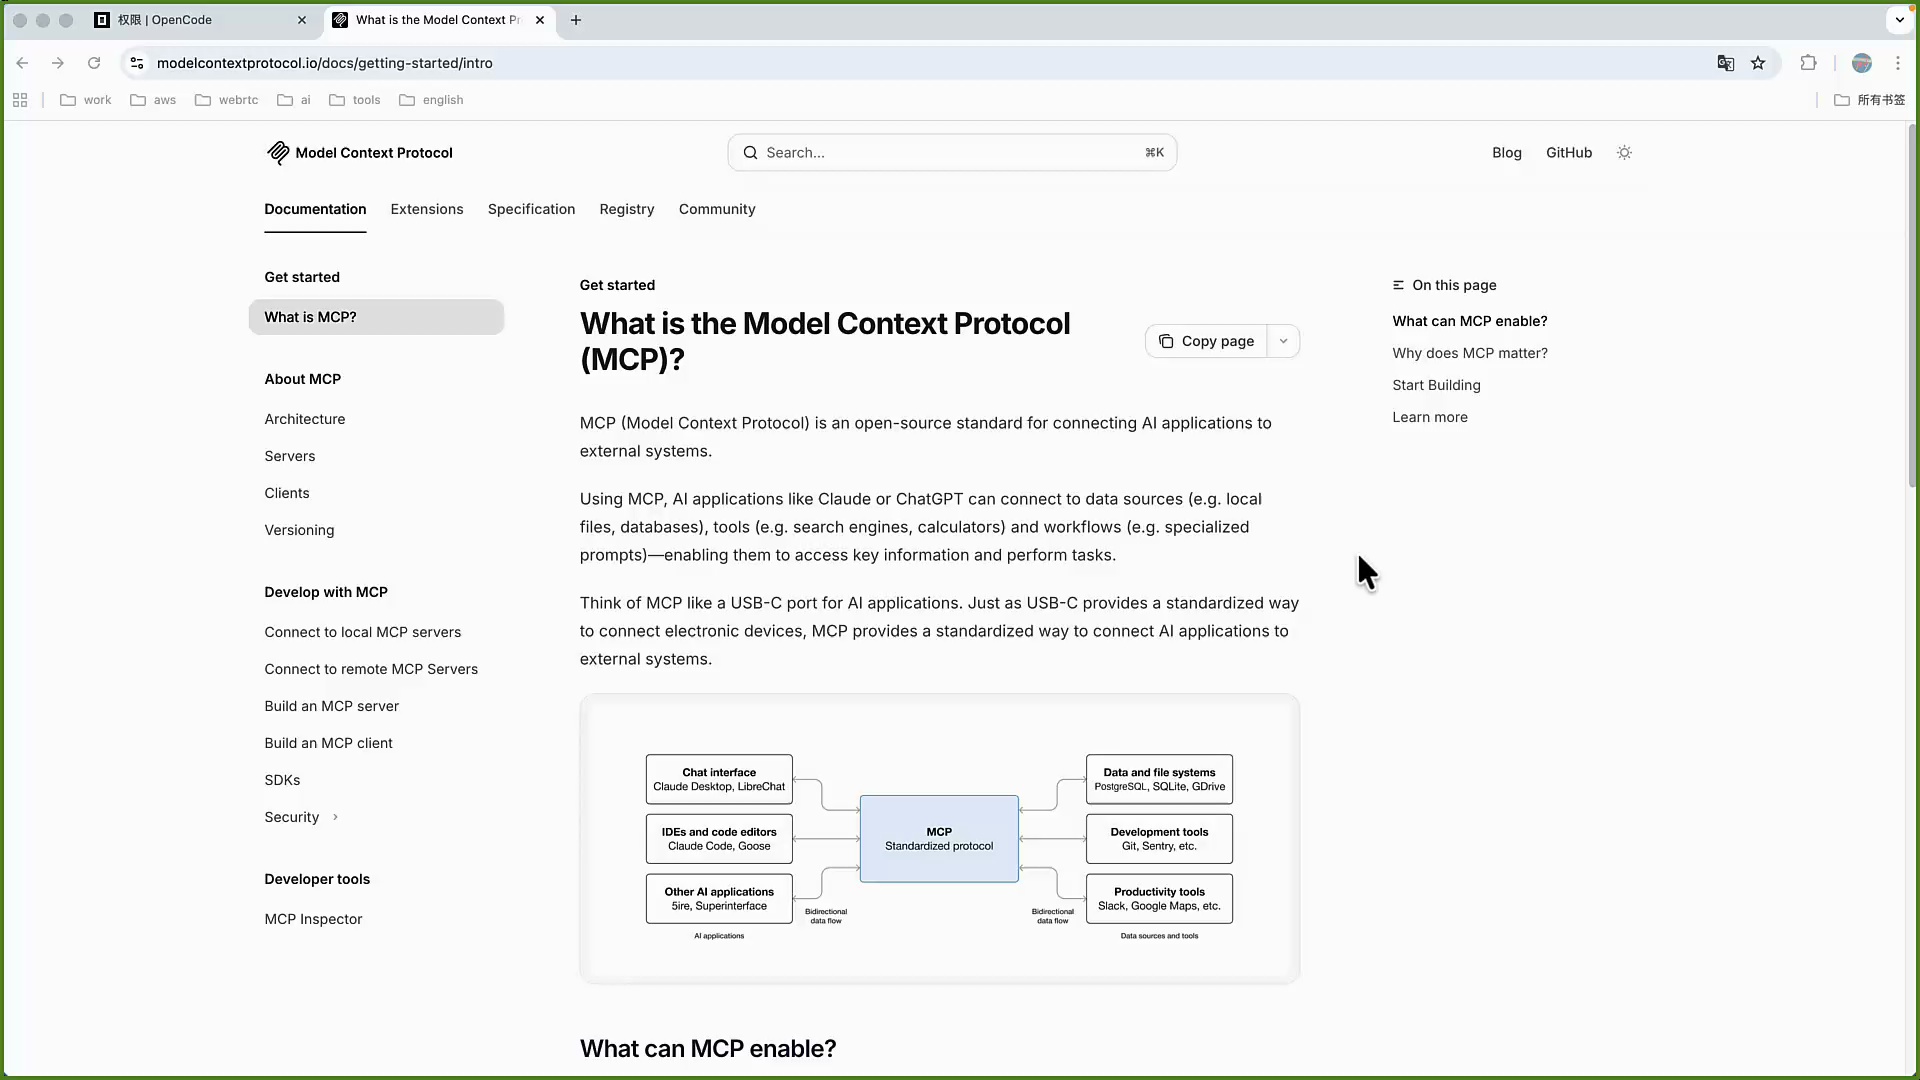Bookmark this page with the star icon
The height and width of the screenshot is (1080, 1920).
(1758, 63)
